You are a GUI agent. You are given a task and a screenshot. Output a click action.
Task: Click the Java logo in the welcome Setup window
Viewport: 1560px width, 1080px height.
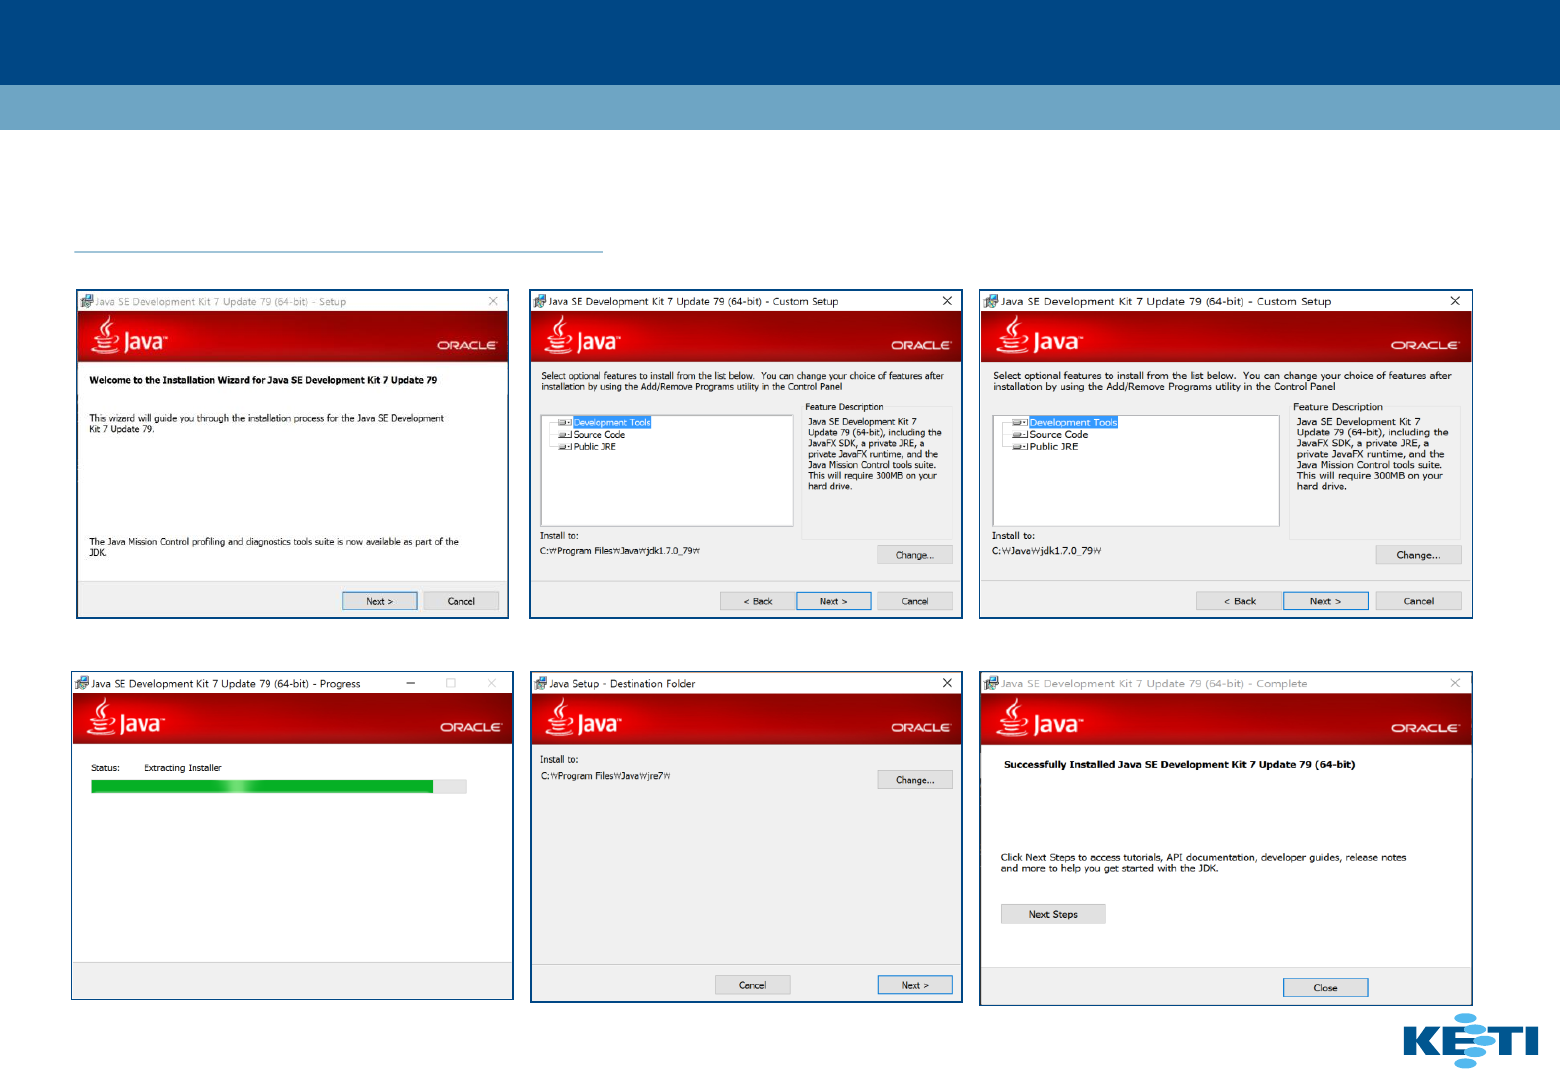[129, 336]
